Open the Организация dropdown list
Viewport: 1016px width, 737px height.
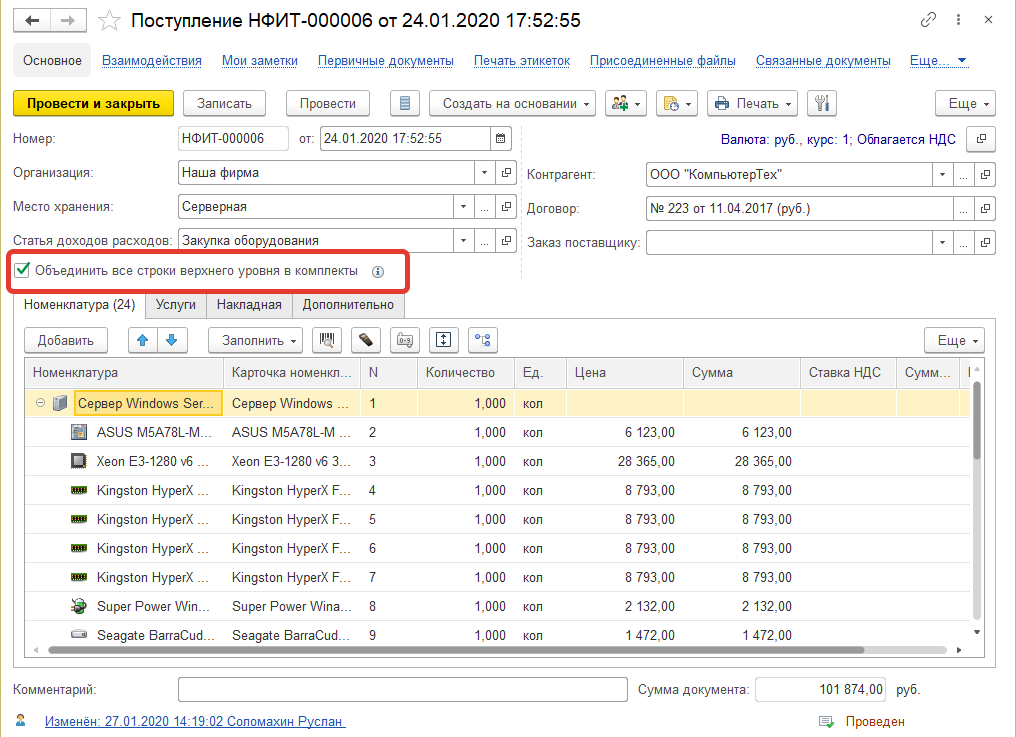[485, 173]
